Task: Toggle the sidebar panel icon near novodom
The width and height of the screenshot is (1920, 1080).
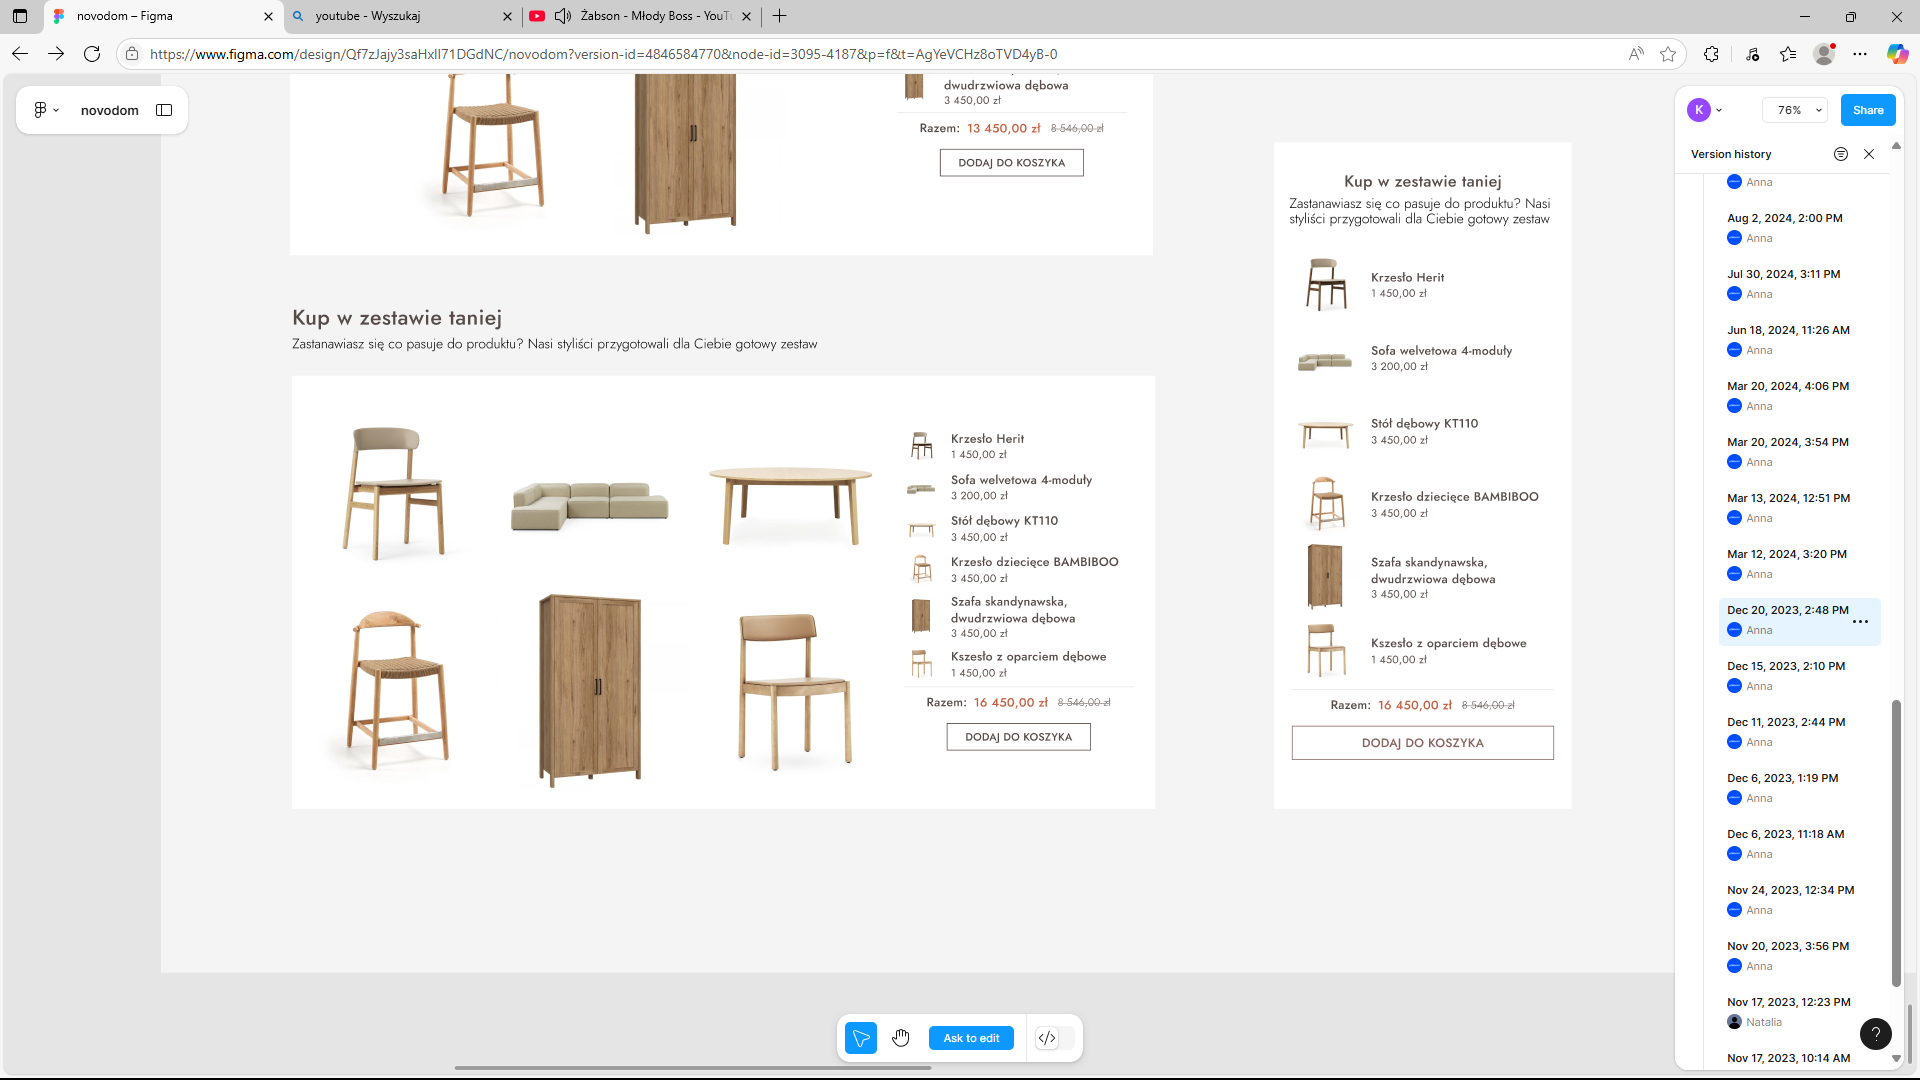Action: click(x=164, y=110)
